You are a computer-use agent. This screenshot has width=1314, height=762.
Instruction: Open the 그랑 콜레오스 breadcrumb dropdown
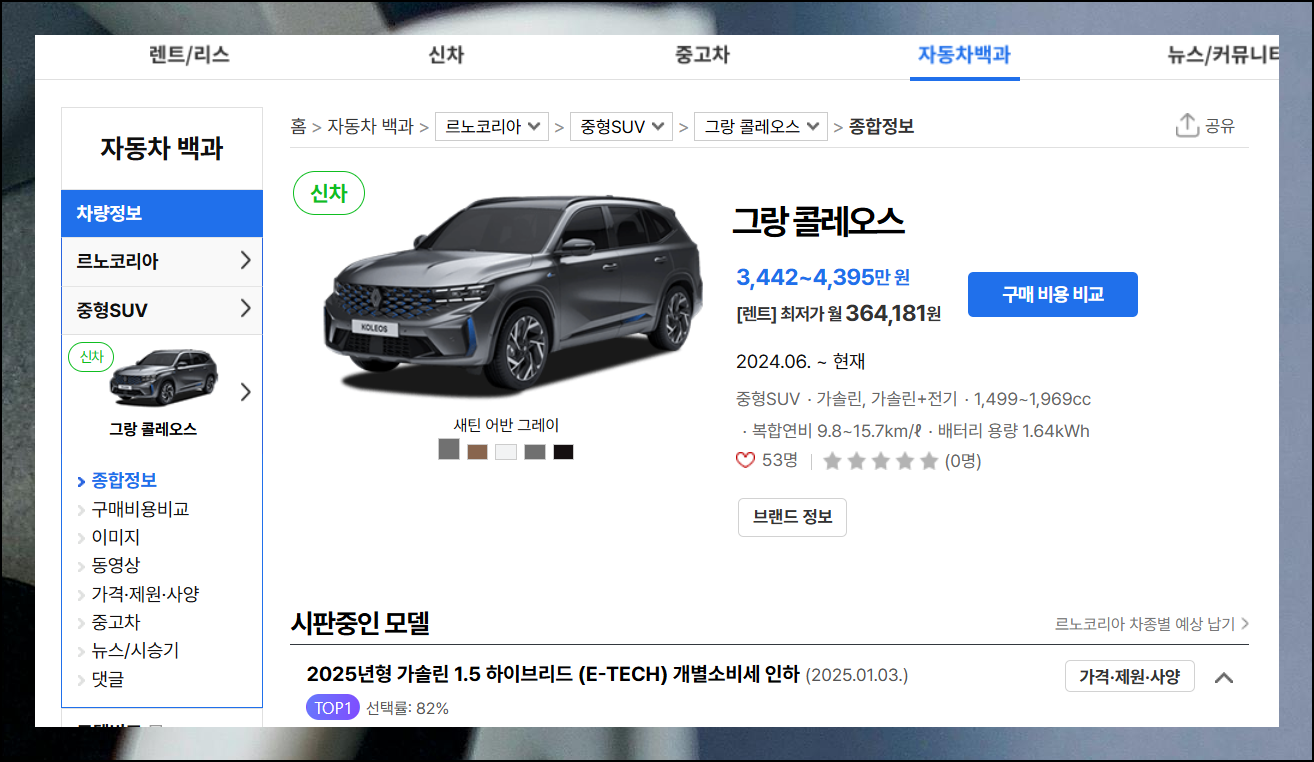[x=761, y=127]
